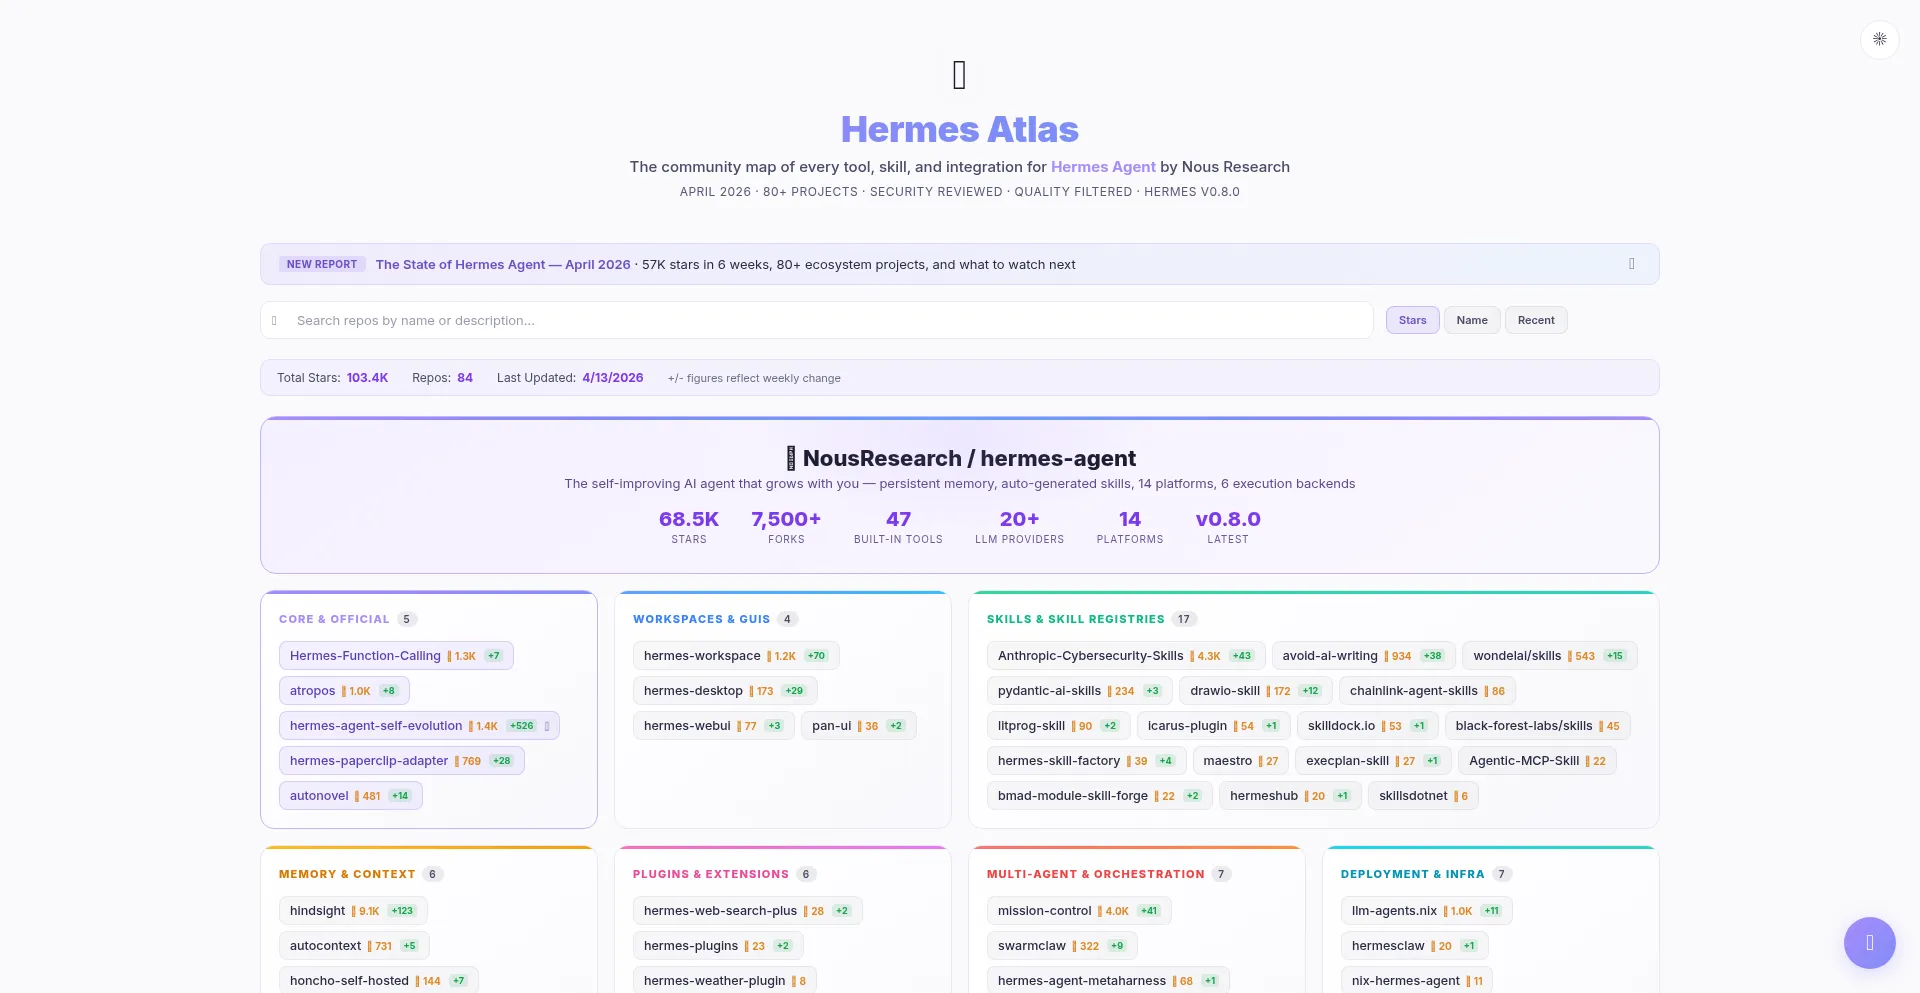The height and width of the screenshot is (993, 1920).
Task: Click the search magnifier icon
Action: click(x=274, y=321)
